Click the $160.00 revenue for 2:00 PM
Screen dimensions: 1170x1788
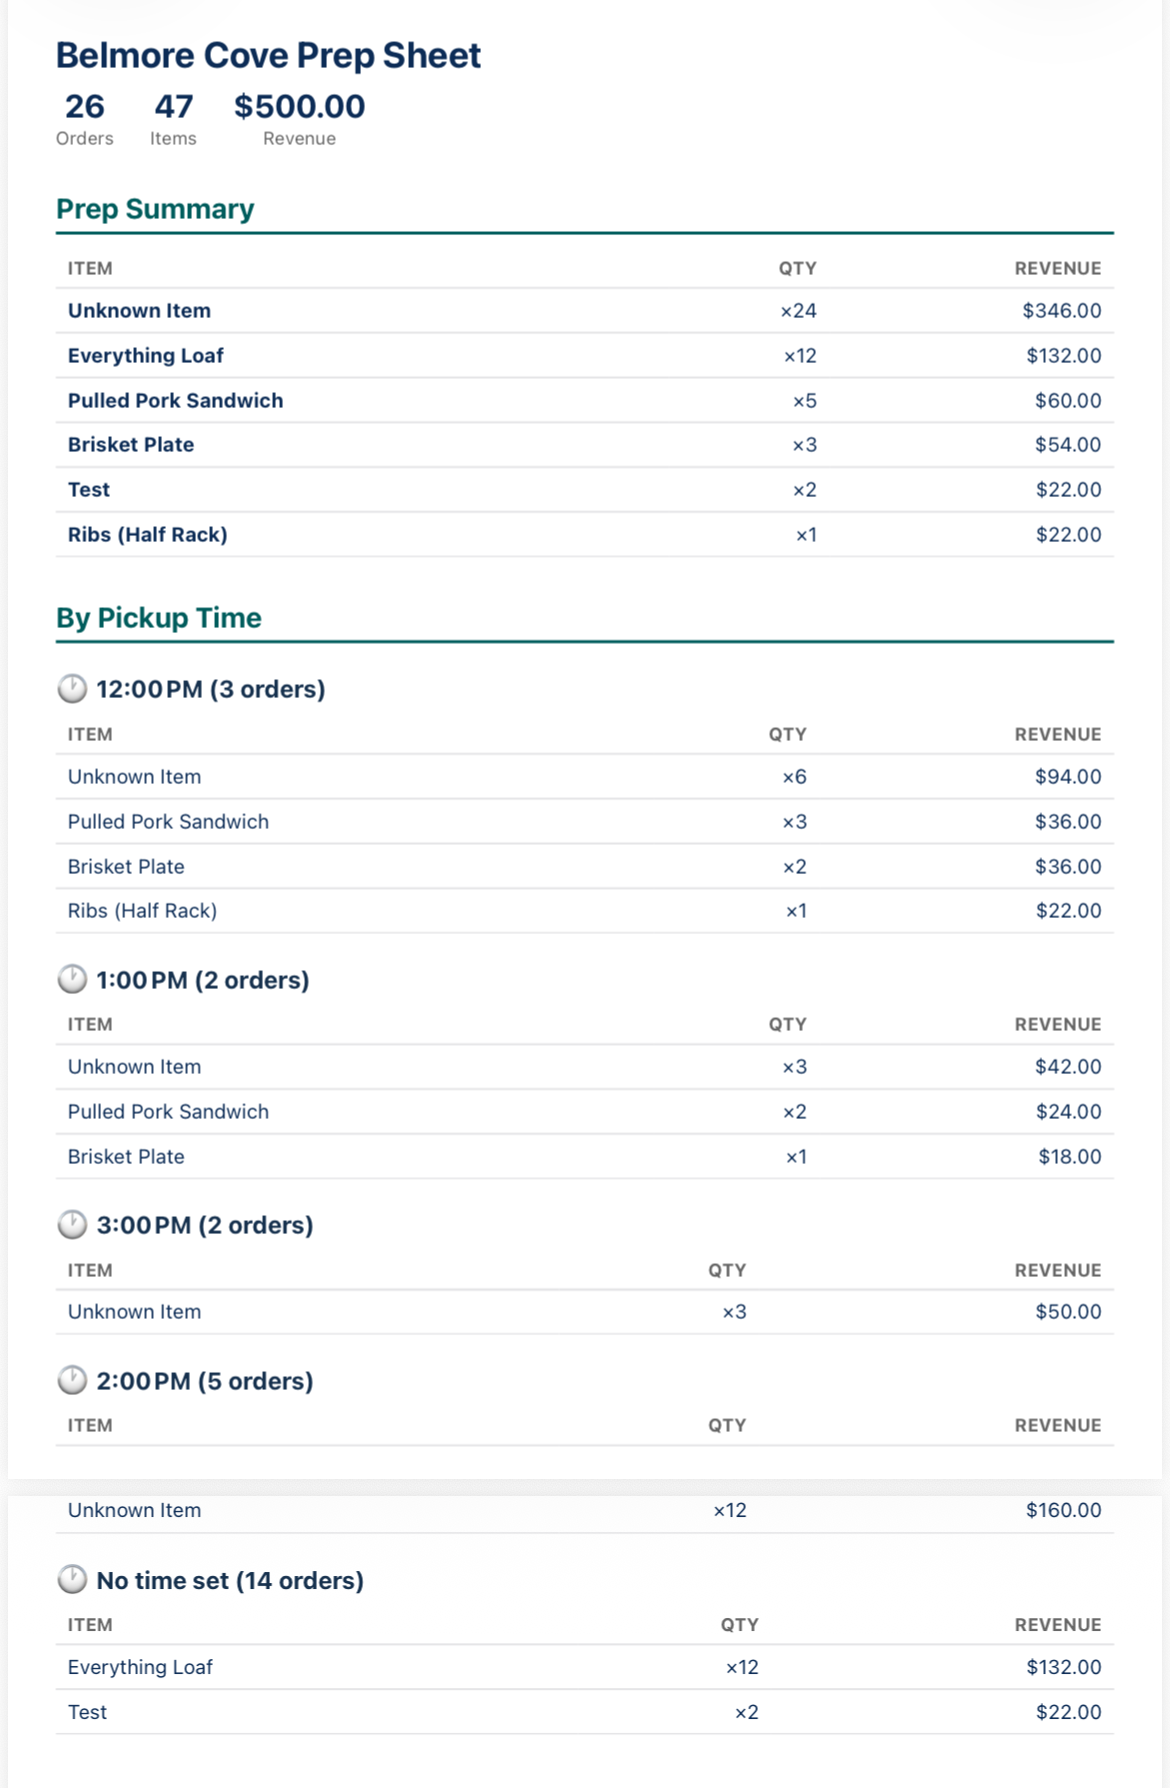tap(1063, 1510)
